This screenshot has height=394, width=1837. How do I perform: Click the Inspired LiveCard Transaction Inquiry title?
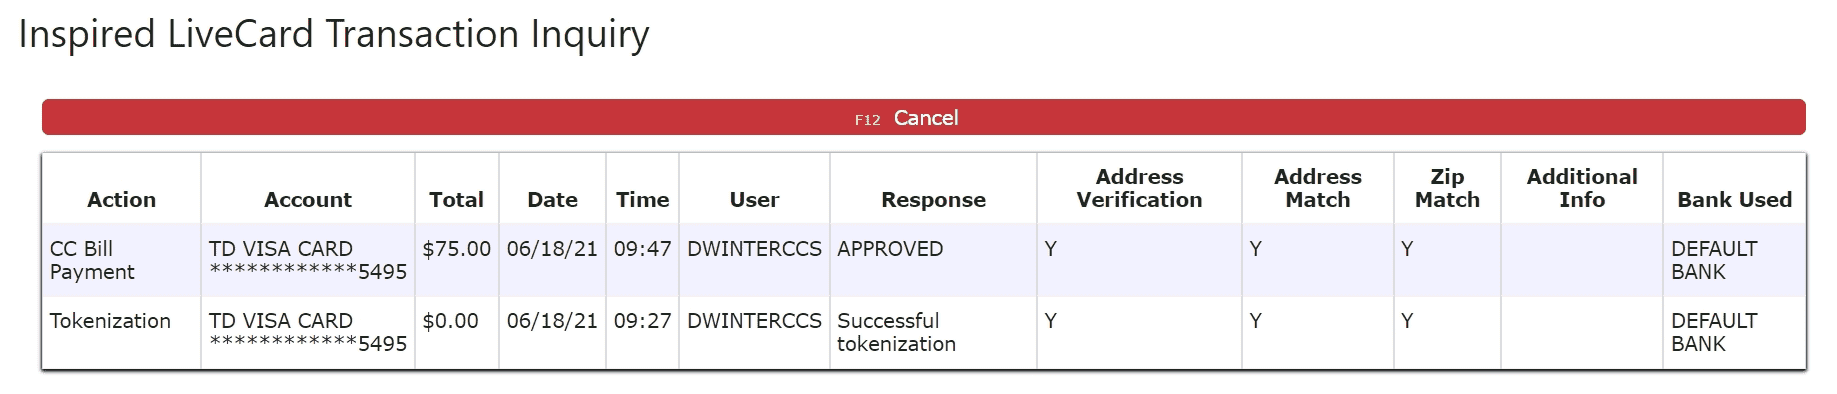tap(334, 34)
